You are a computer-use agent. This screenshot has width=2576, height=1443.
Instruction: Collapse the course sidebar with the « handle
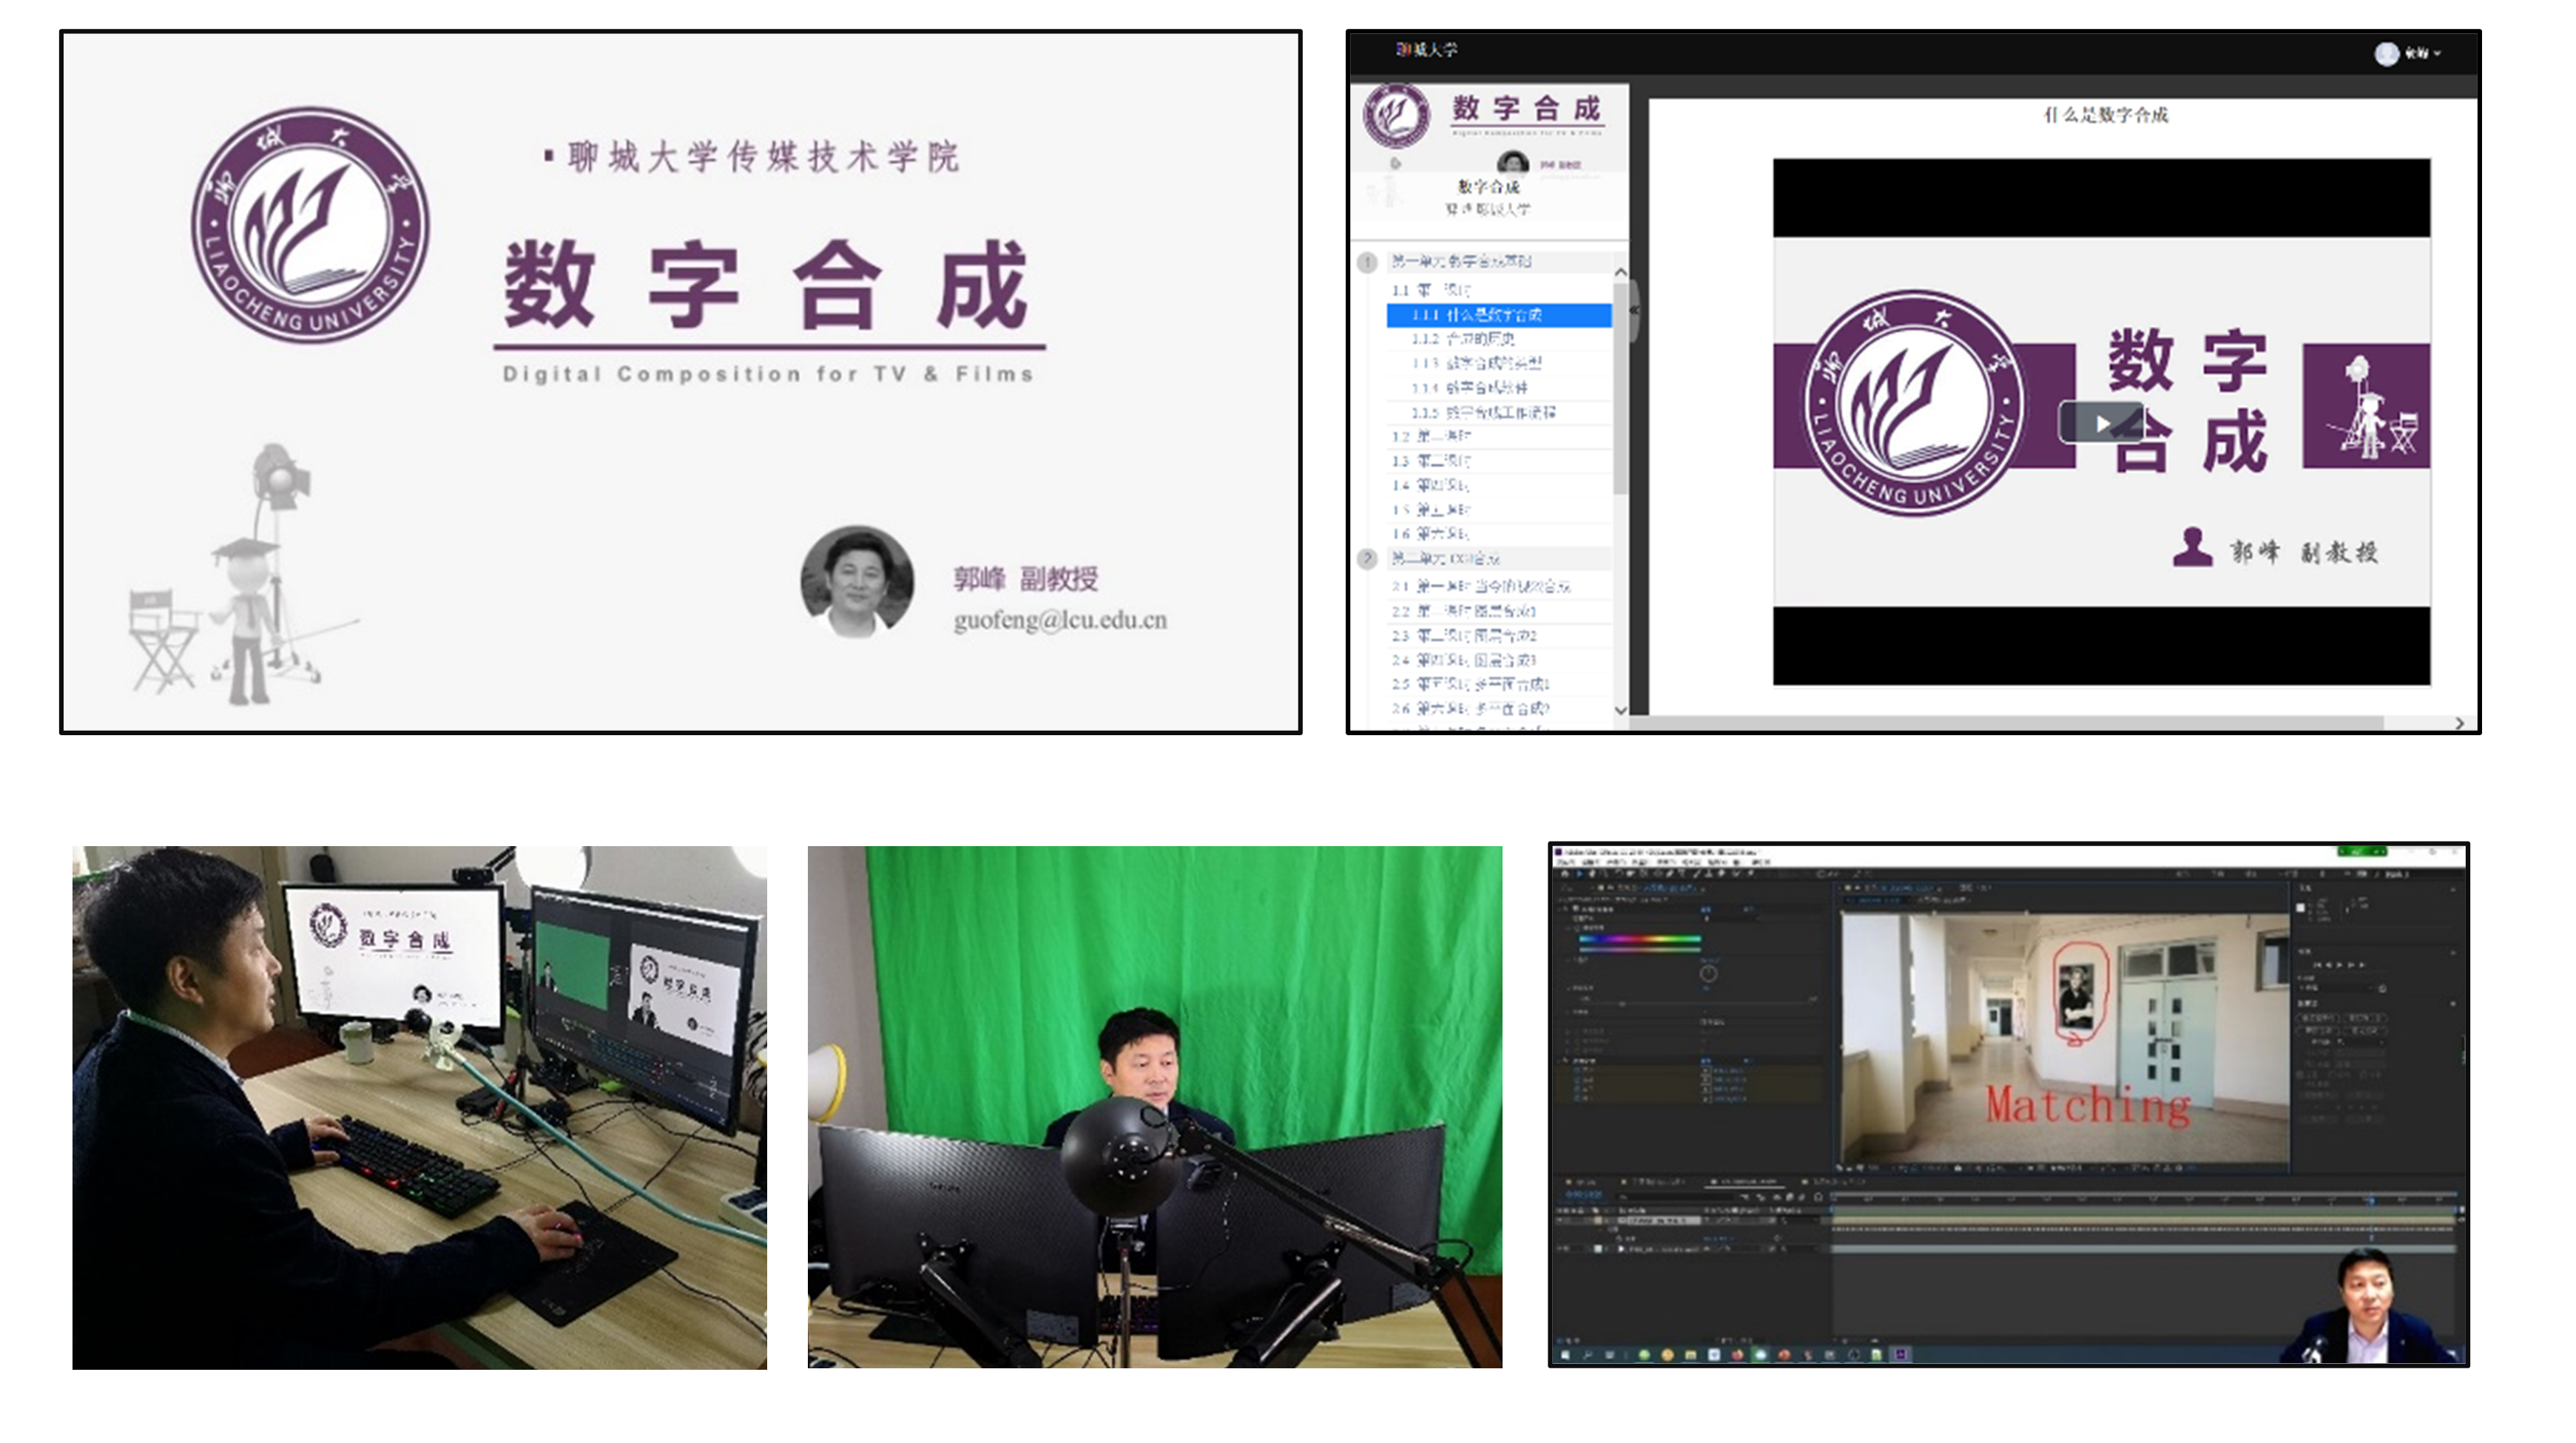[x=1634, y=310]
